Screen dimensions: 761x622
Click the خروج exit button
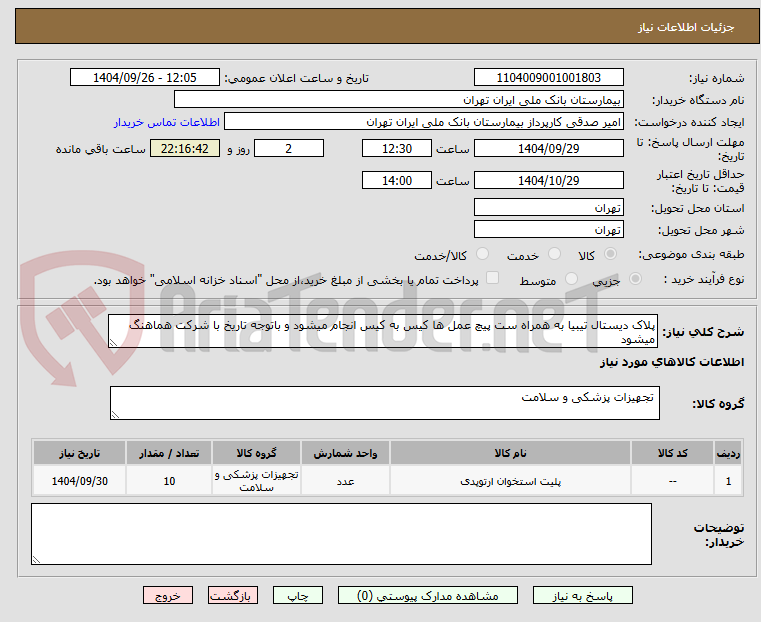168,595
